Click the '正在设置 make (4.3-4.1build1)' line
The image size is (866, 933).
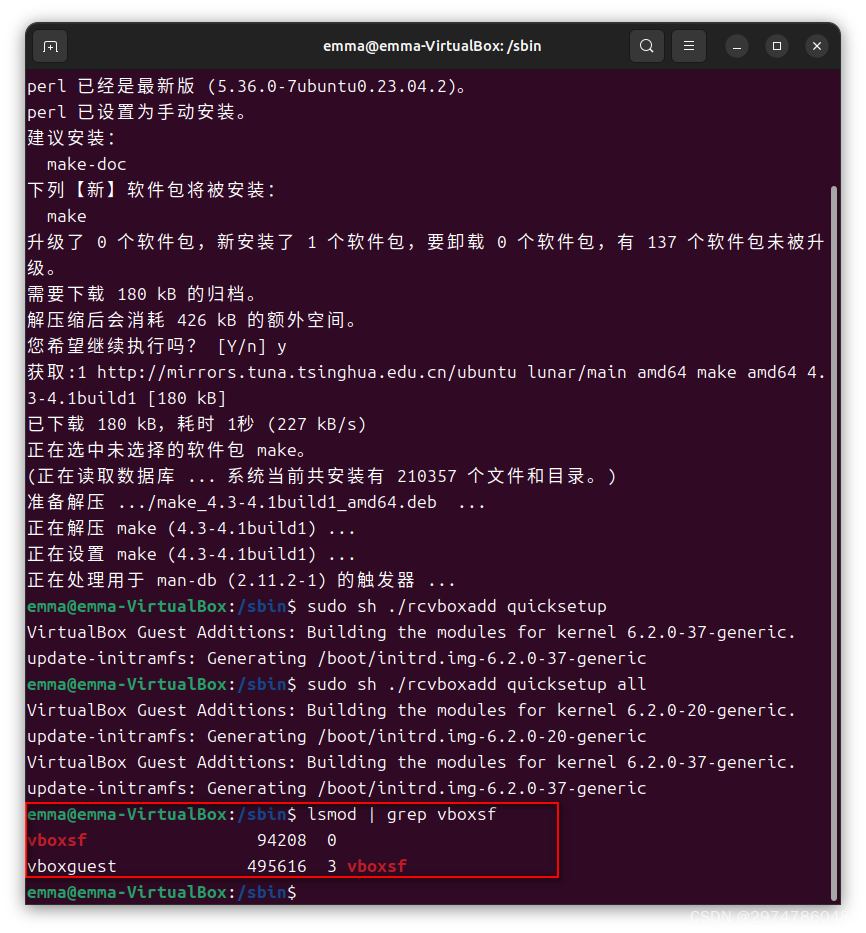click(191, 554)
